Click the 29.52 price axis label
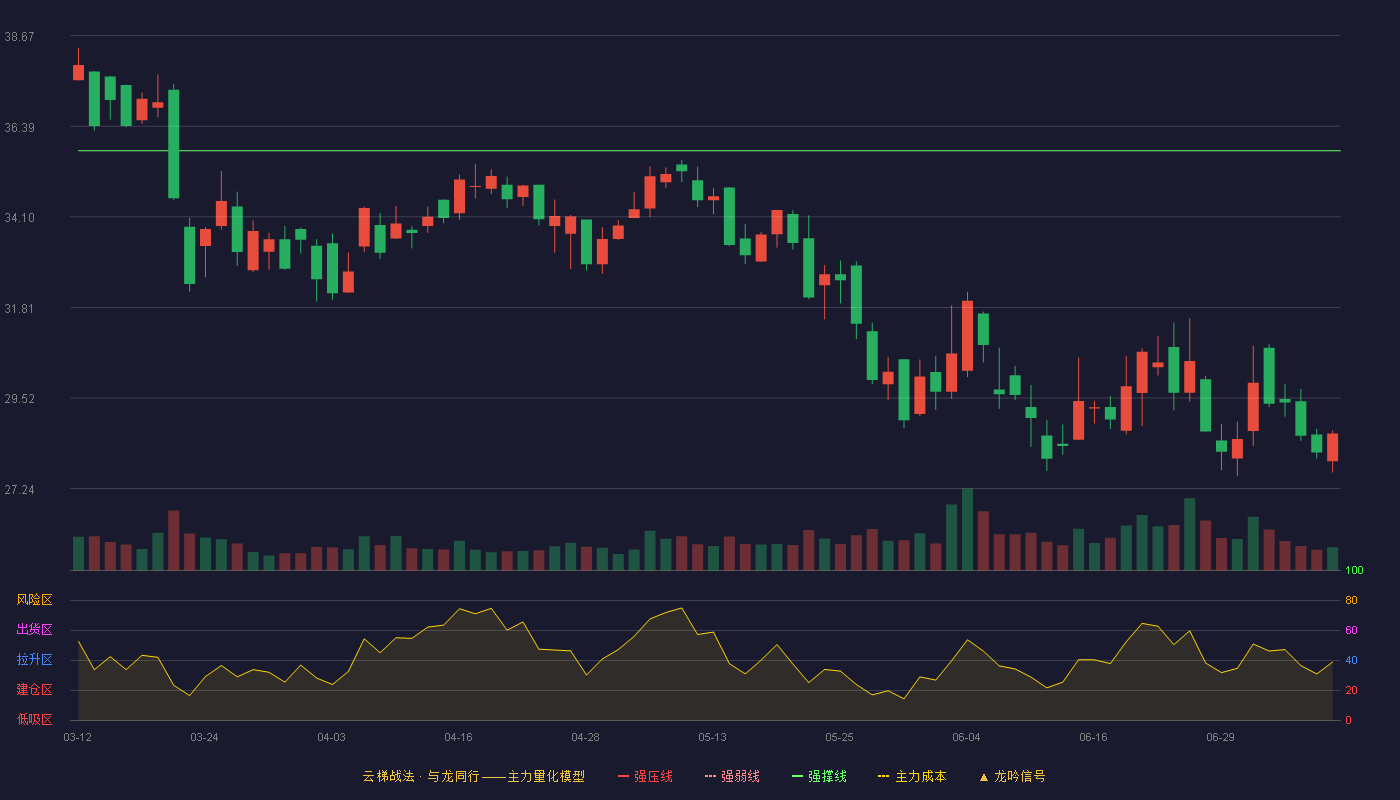Viewport: 1400px width, 800px height. [19, 398]
